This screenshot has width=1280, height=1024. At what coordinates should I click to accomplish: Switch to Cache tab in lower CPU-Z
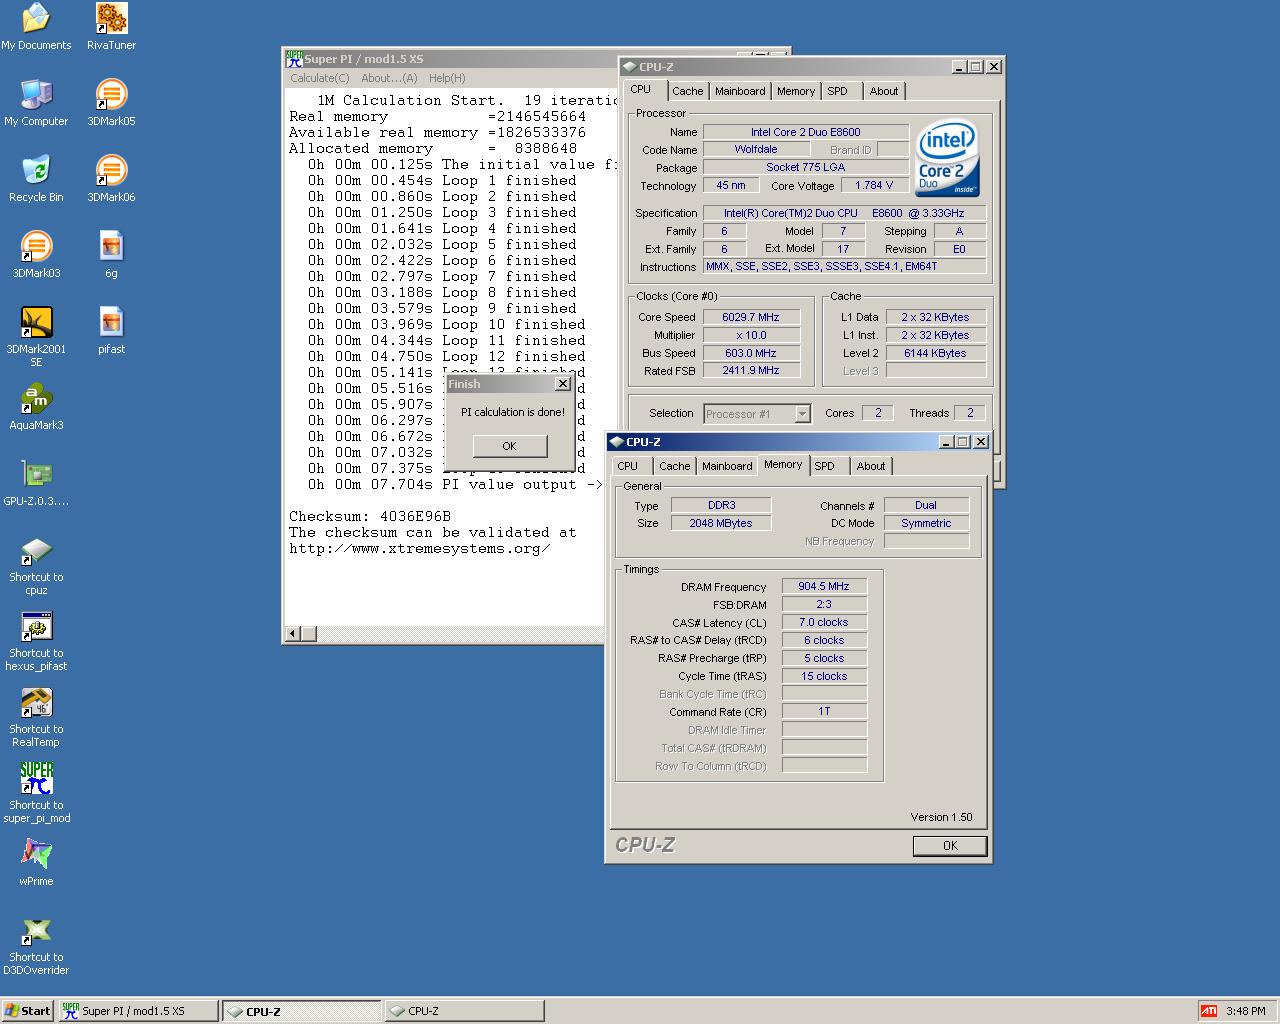point(674,466)
